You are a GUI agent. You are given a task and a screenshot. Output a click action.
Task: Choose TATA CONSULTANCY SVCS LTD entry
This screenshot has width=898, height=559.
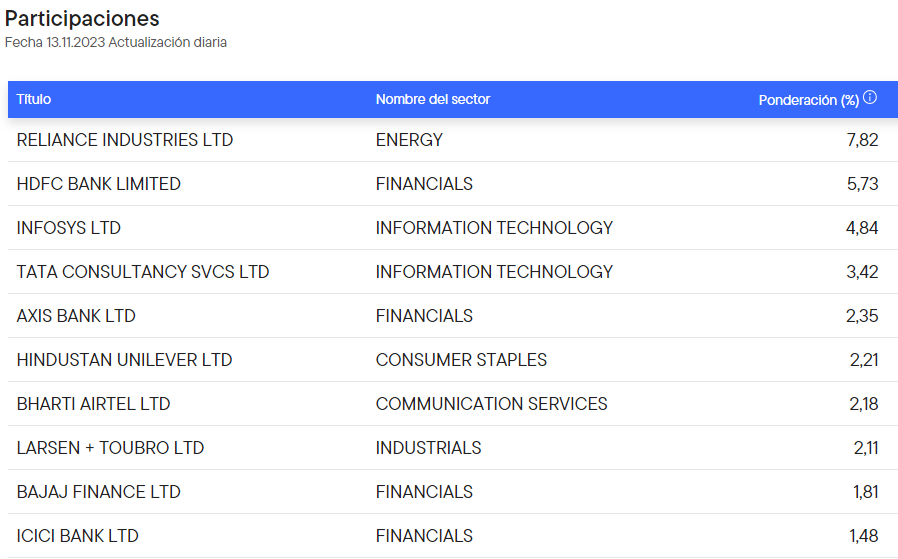pos(143,272)
